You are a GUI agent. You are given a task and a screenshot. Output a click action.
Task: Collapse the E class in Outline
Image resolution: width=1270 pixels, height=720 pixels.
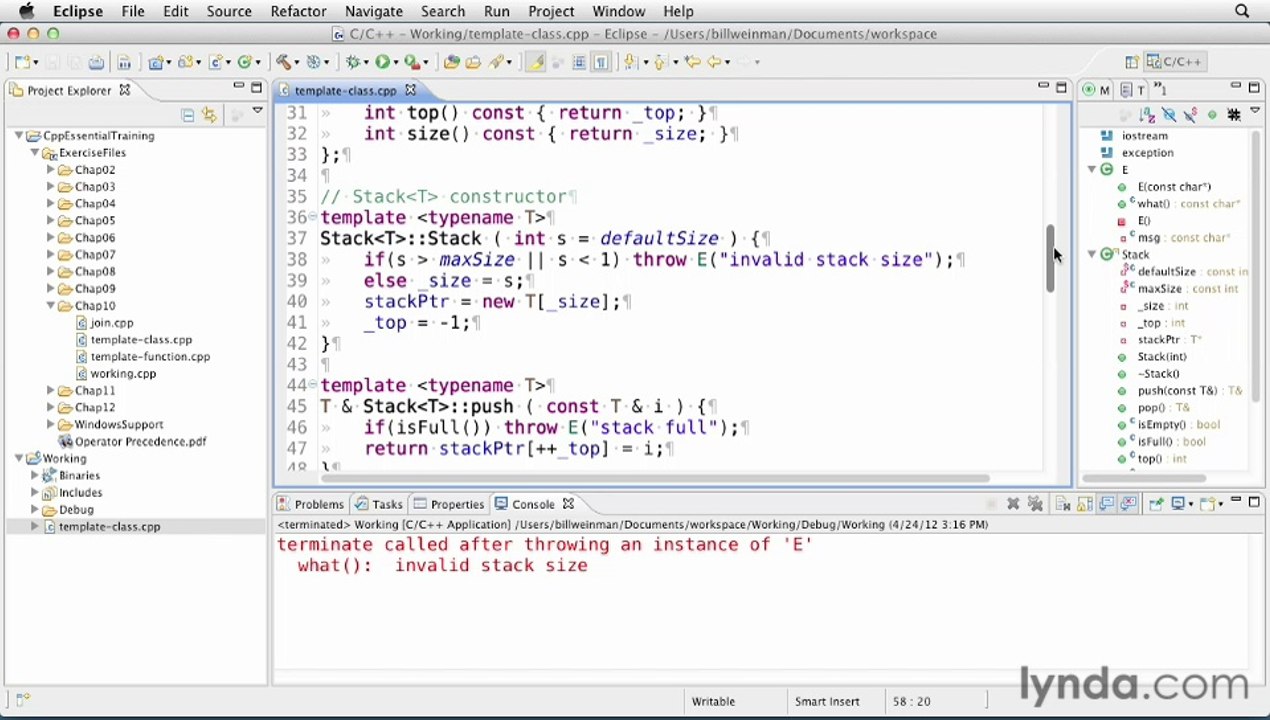pos(1092,170)
